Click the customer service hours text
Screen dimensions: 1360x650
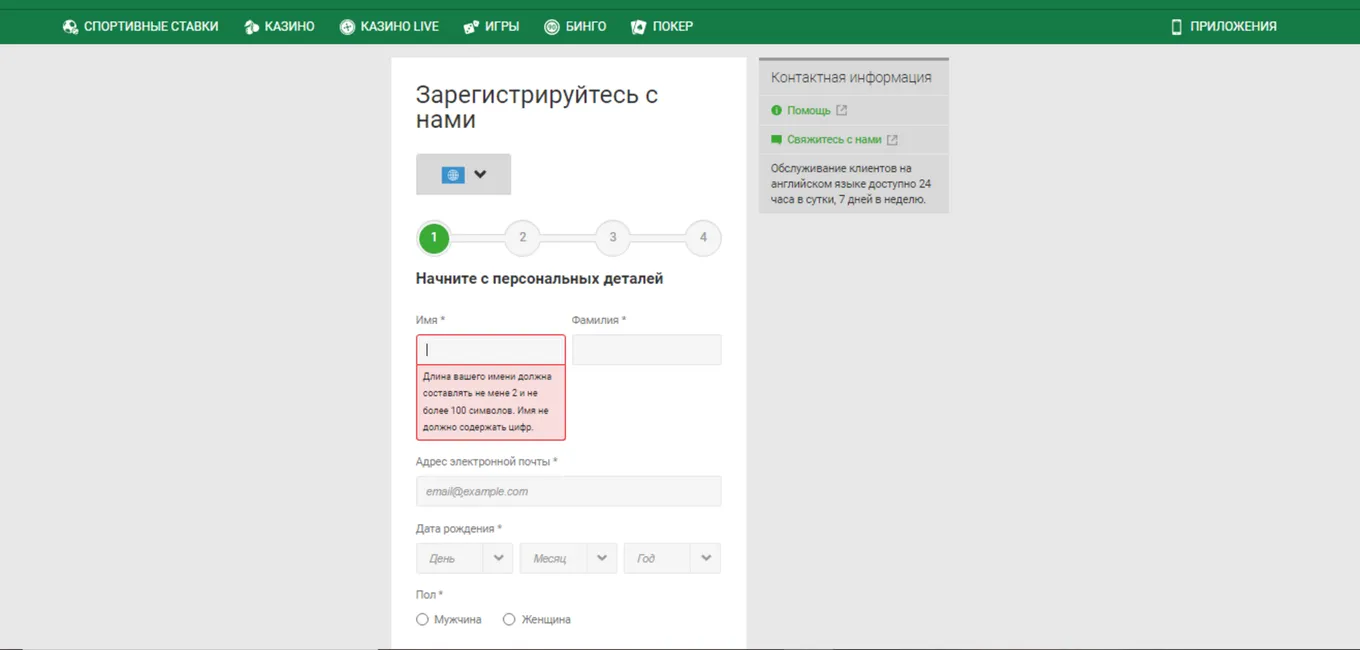pos(851,184)
